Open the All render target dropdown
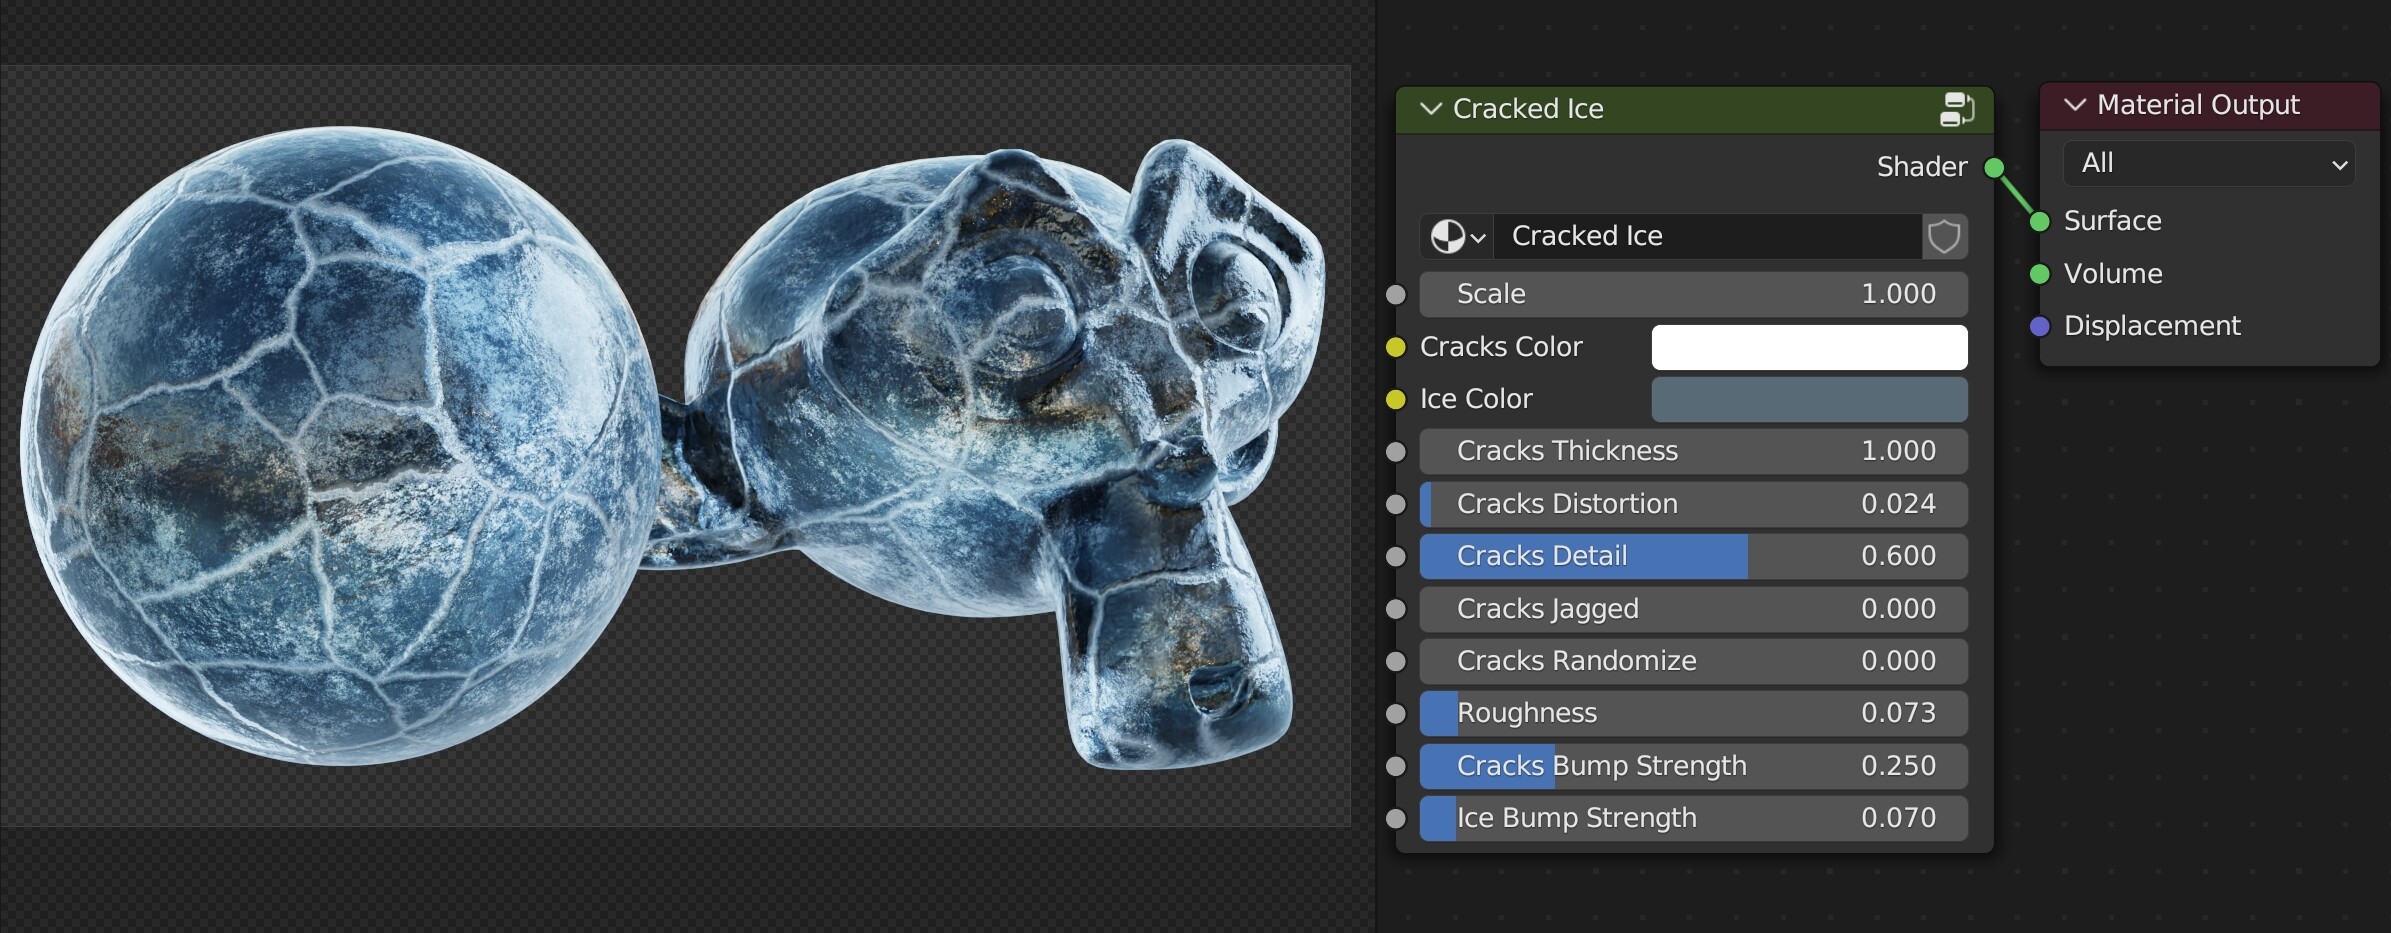The width and height of the screenshot is (2391, 933). (2209, 163)
